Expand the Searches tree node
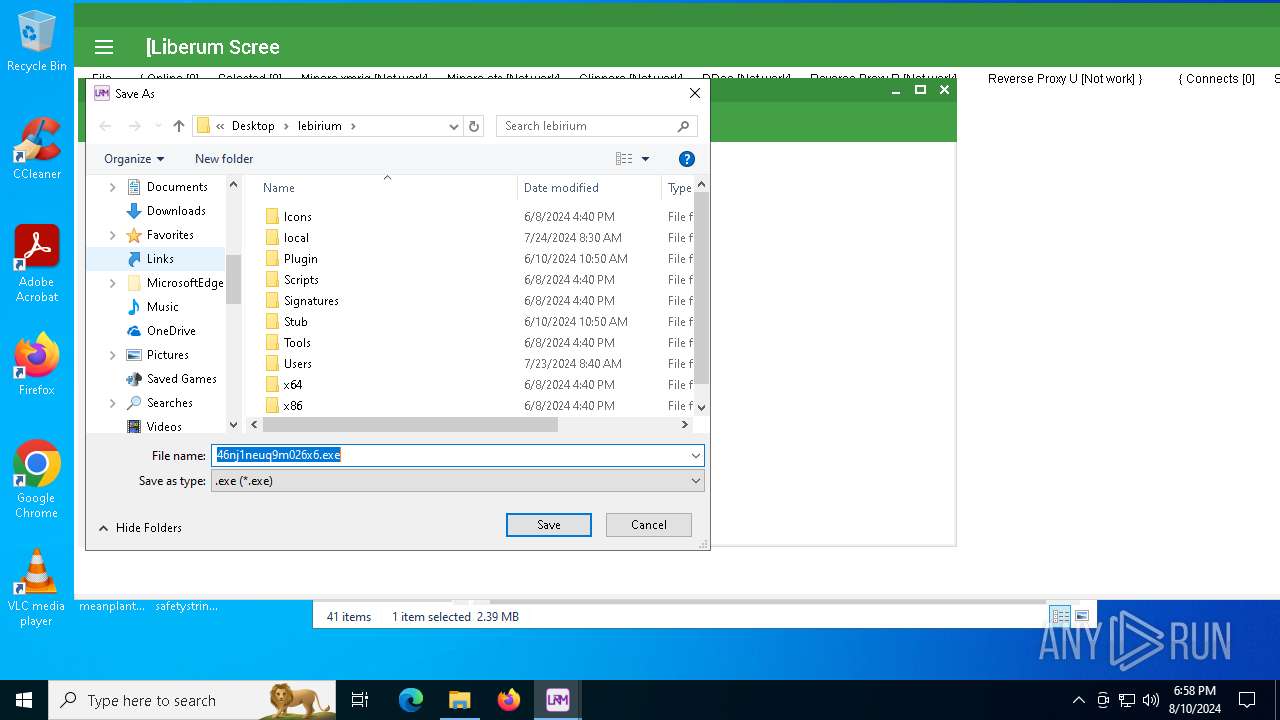This screenshot has width=1280, height=720. 112,403
